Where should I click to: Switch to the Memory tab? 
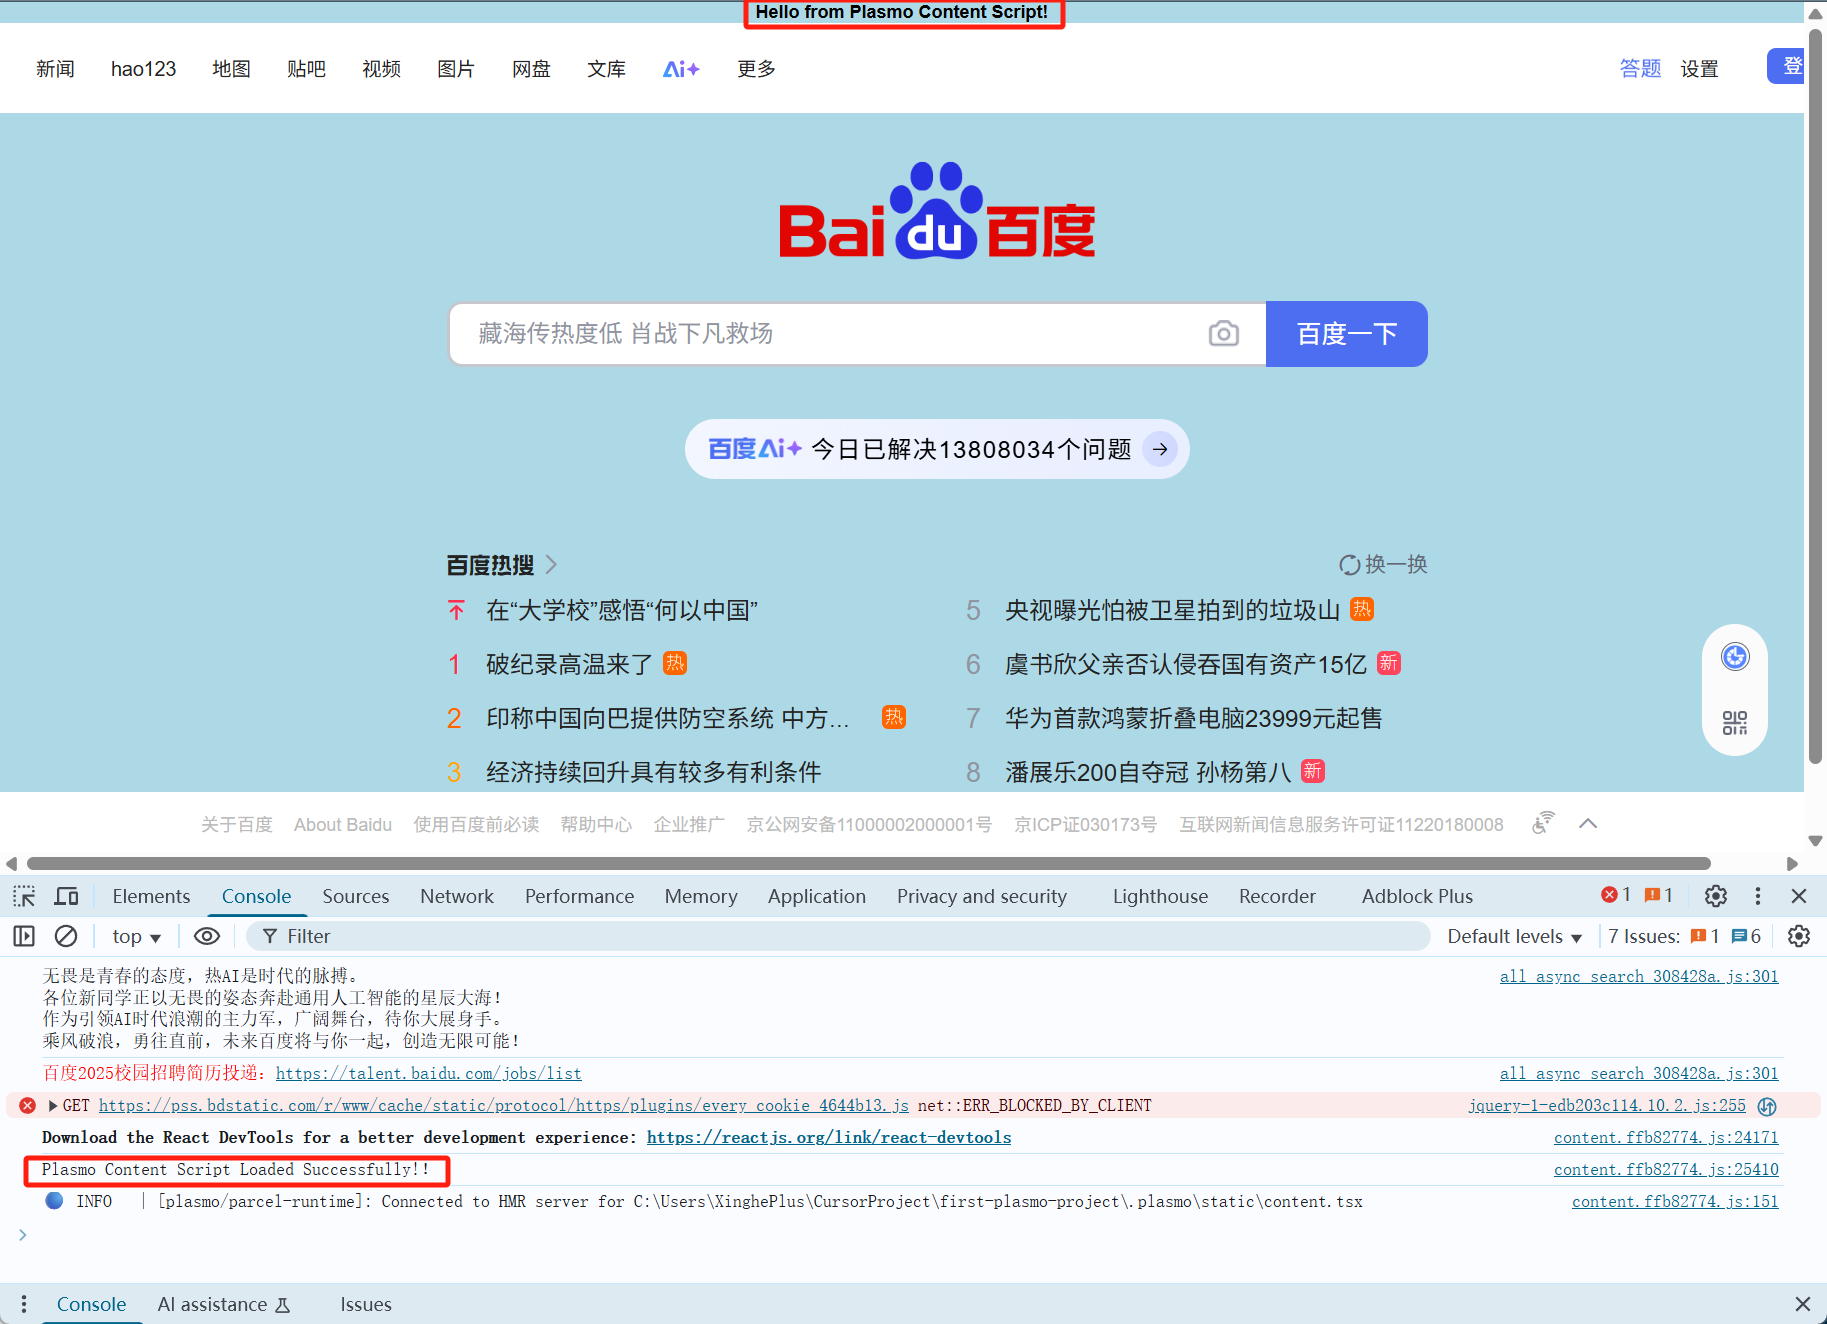pyautogui.click(x=701, y=896)
